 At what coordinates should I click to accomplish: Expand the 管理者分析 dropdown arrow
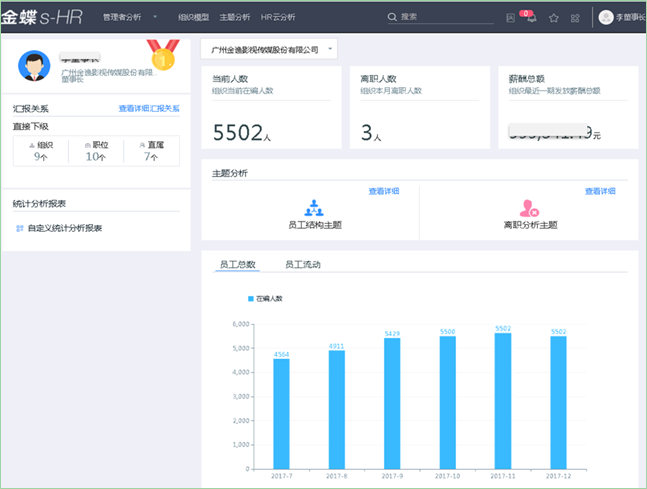coord(155,17)
